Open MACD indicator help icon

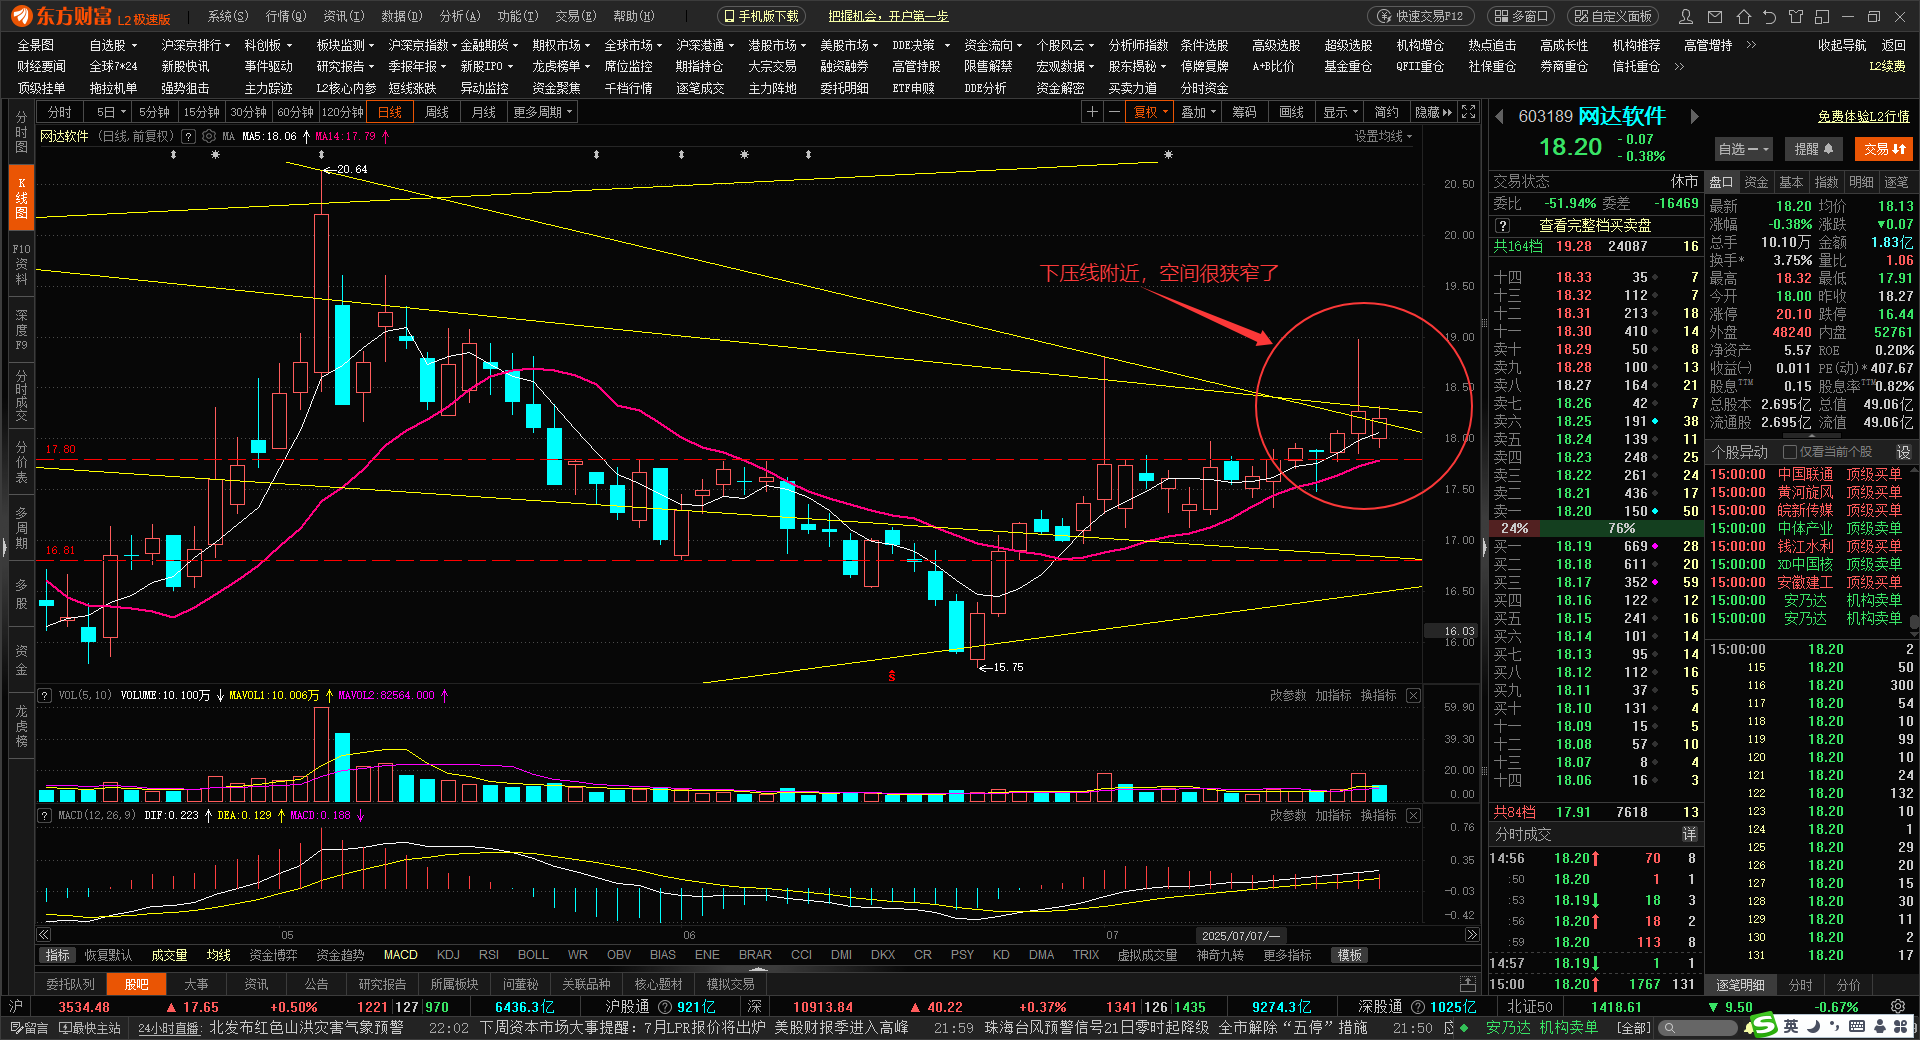pyautogui.click(x=44, y=815)
